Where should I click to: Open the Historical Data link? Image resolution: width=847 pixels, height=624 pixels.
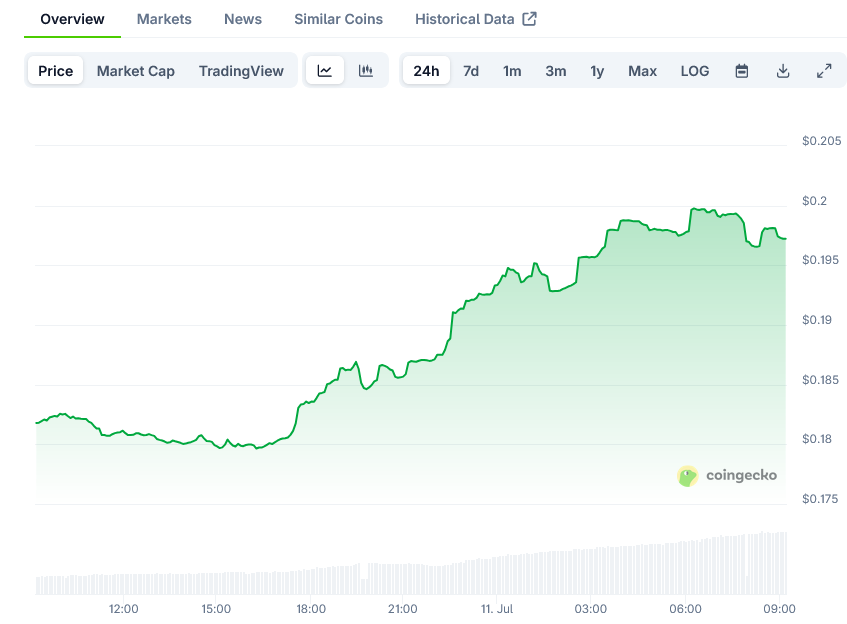point(465,19)
